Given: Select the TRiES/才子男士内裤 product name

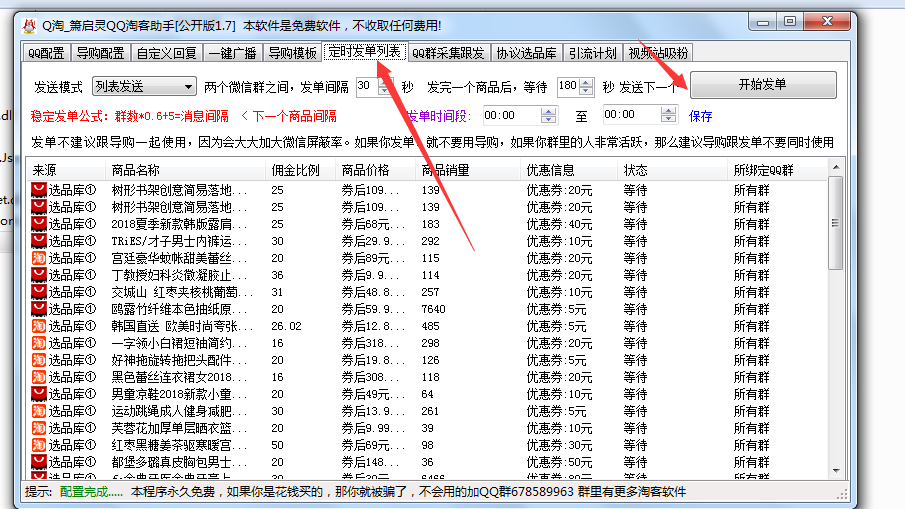Looking at the screenshot, I should point(179,241).
